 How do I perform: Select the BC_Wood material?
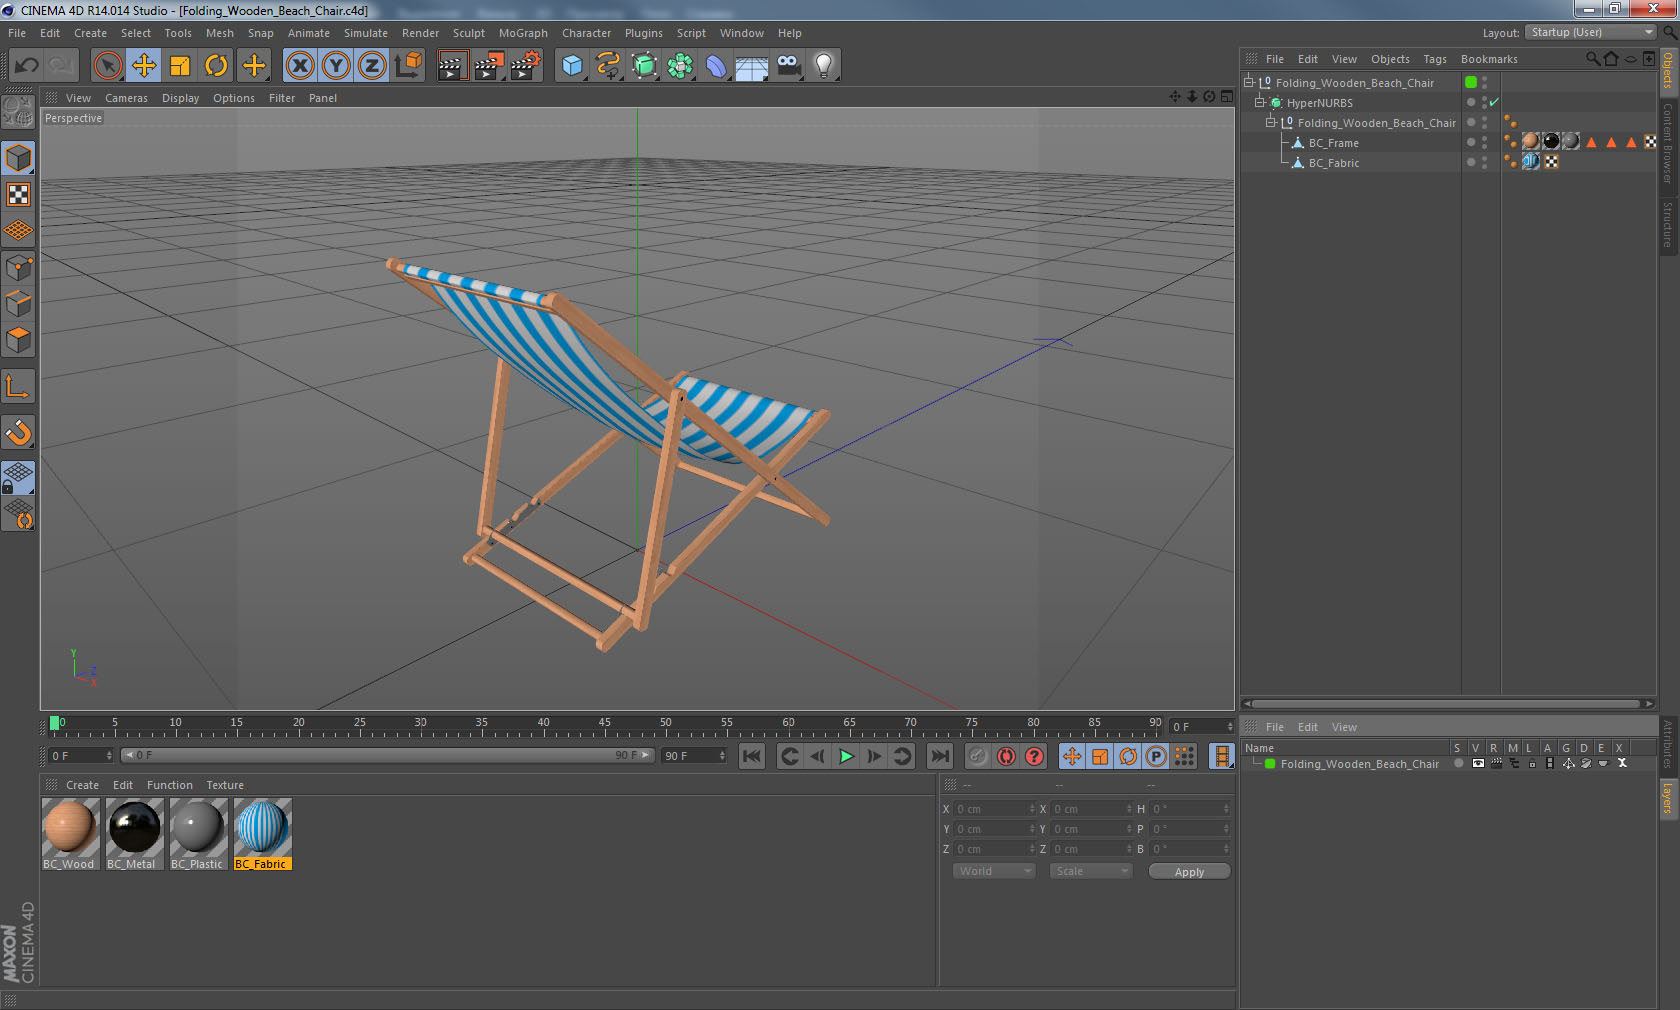tap(70, 834)
